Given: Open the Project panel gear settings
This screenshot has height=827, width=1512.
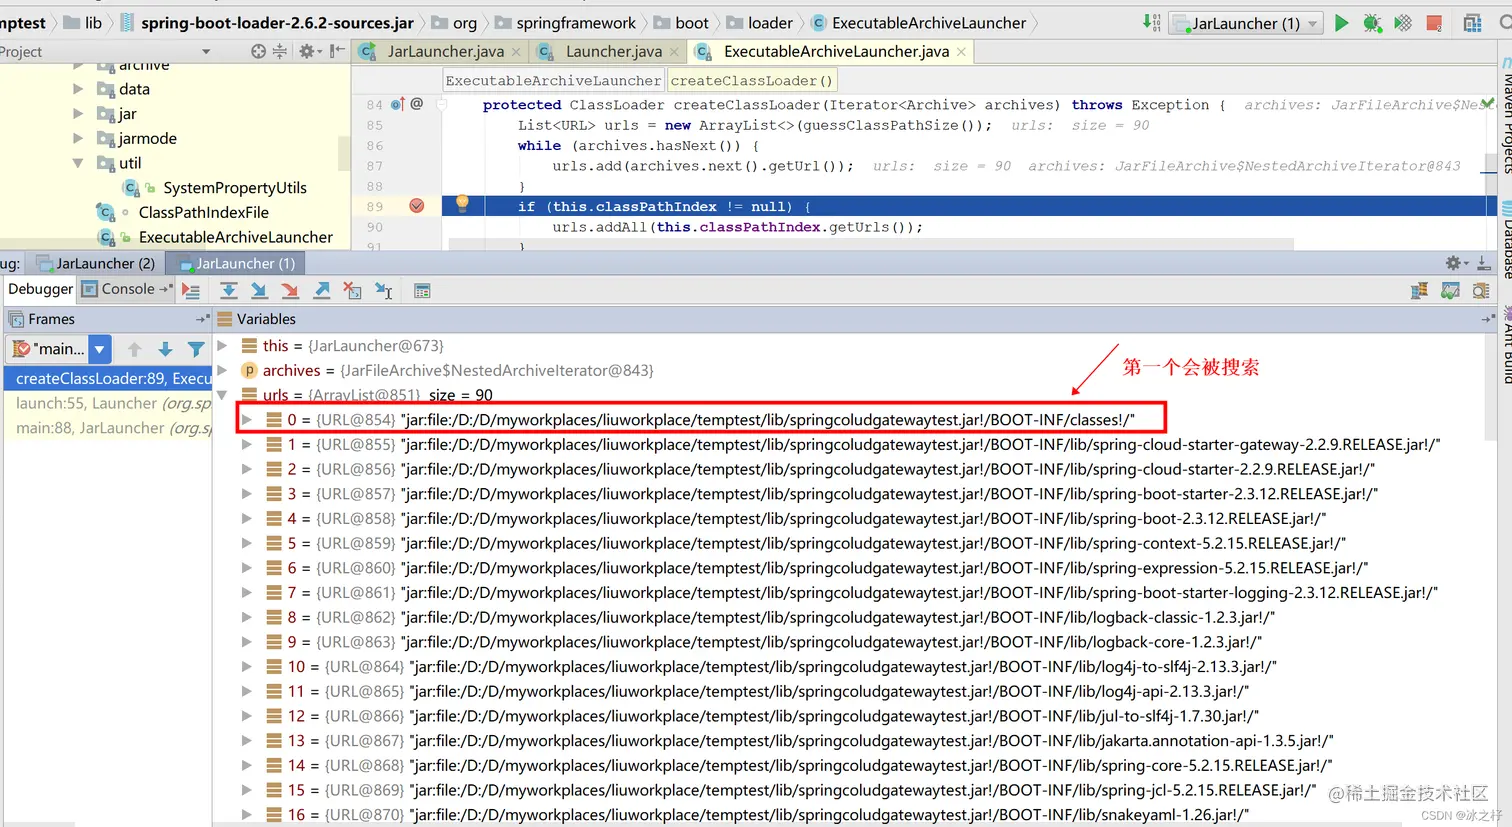Looking at the screenshot, I should (x=308, y=51).
